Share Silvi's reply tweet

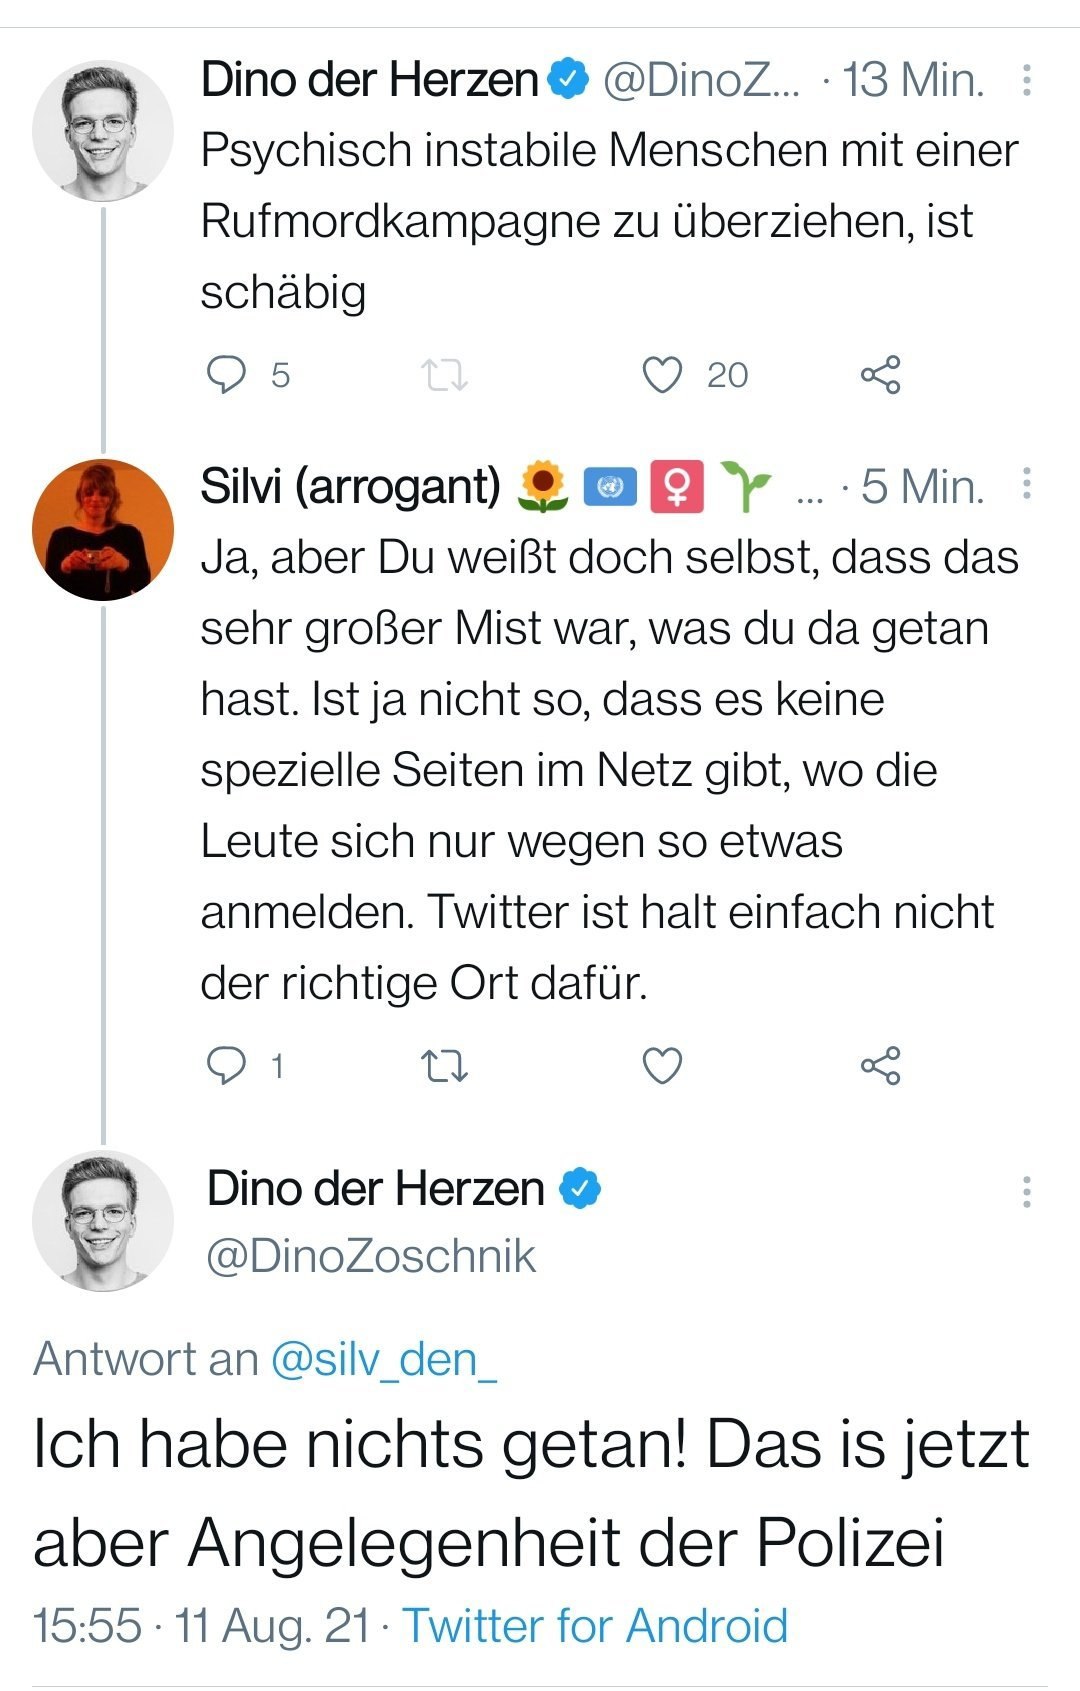pyautogui.click(x=880, y=1066)
